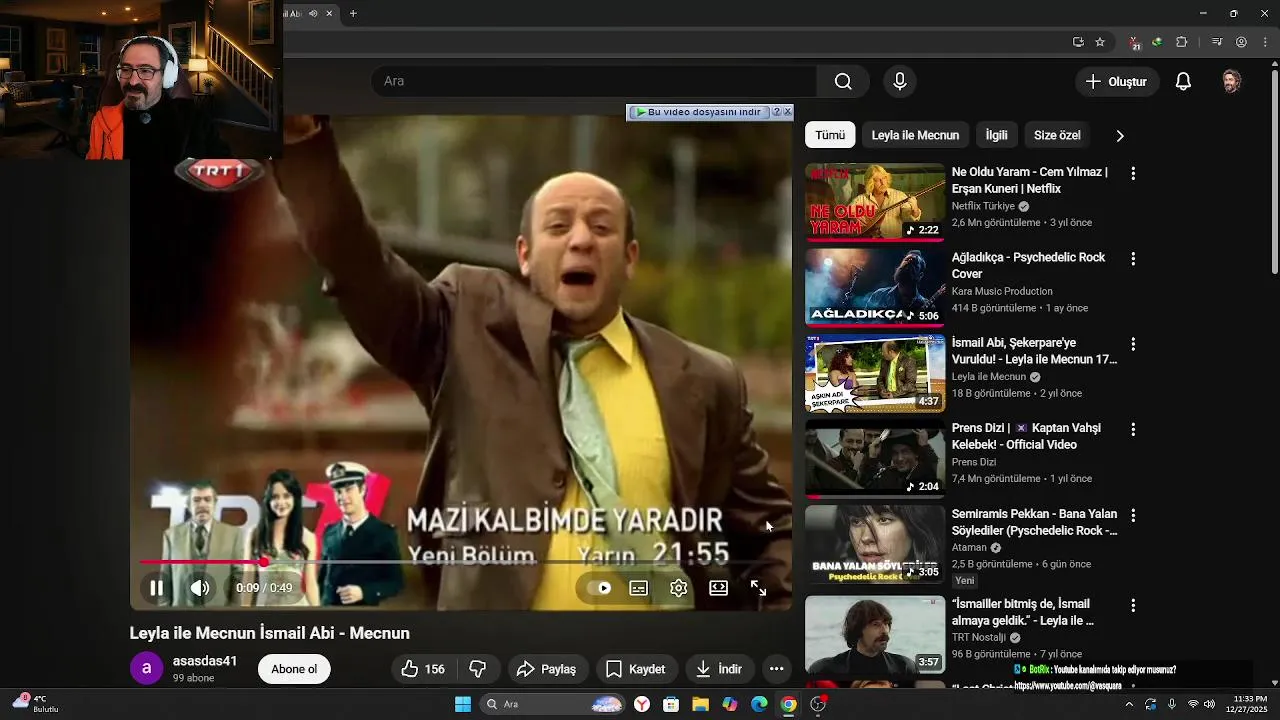The height and width of the screenshot is (720, 1280).
Task: Select the İlgili filter chip
Action: (996, 135)
